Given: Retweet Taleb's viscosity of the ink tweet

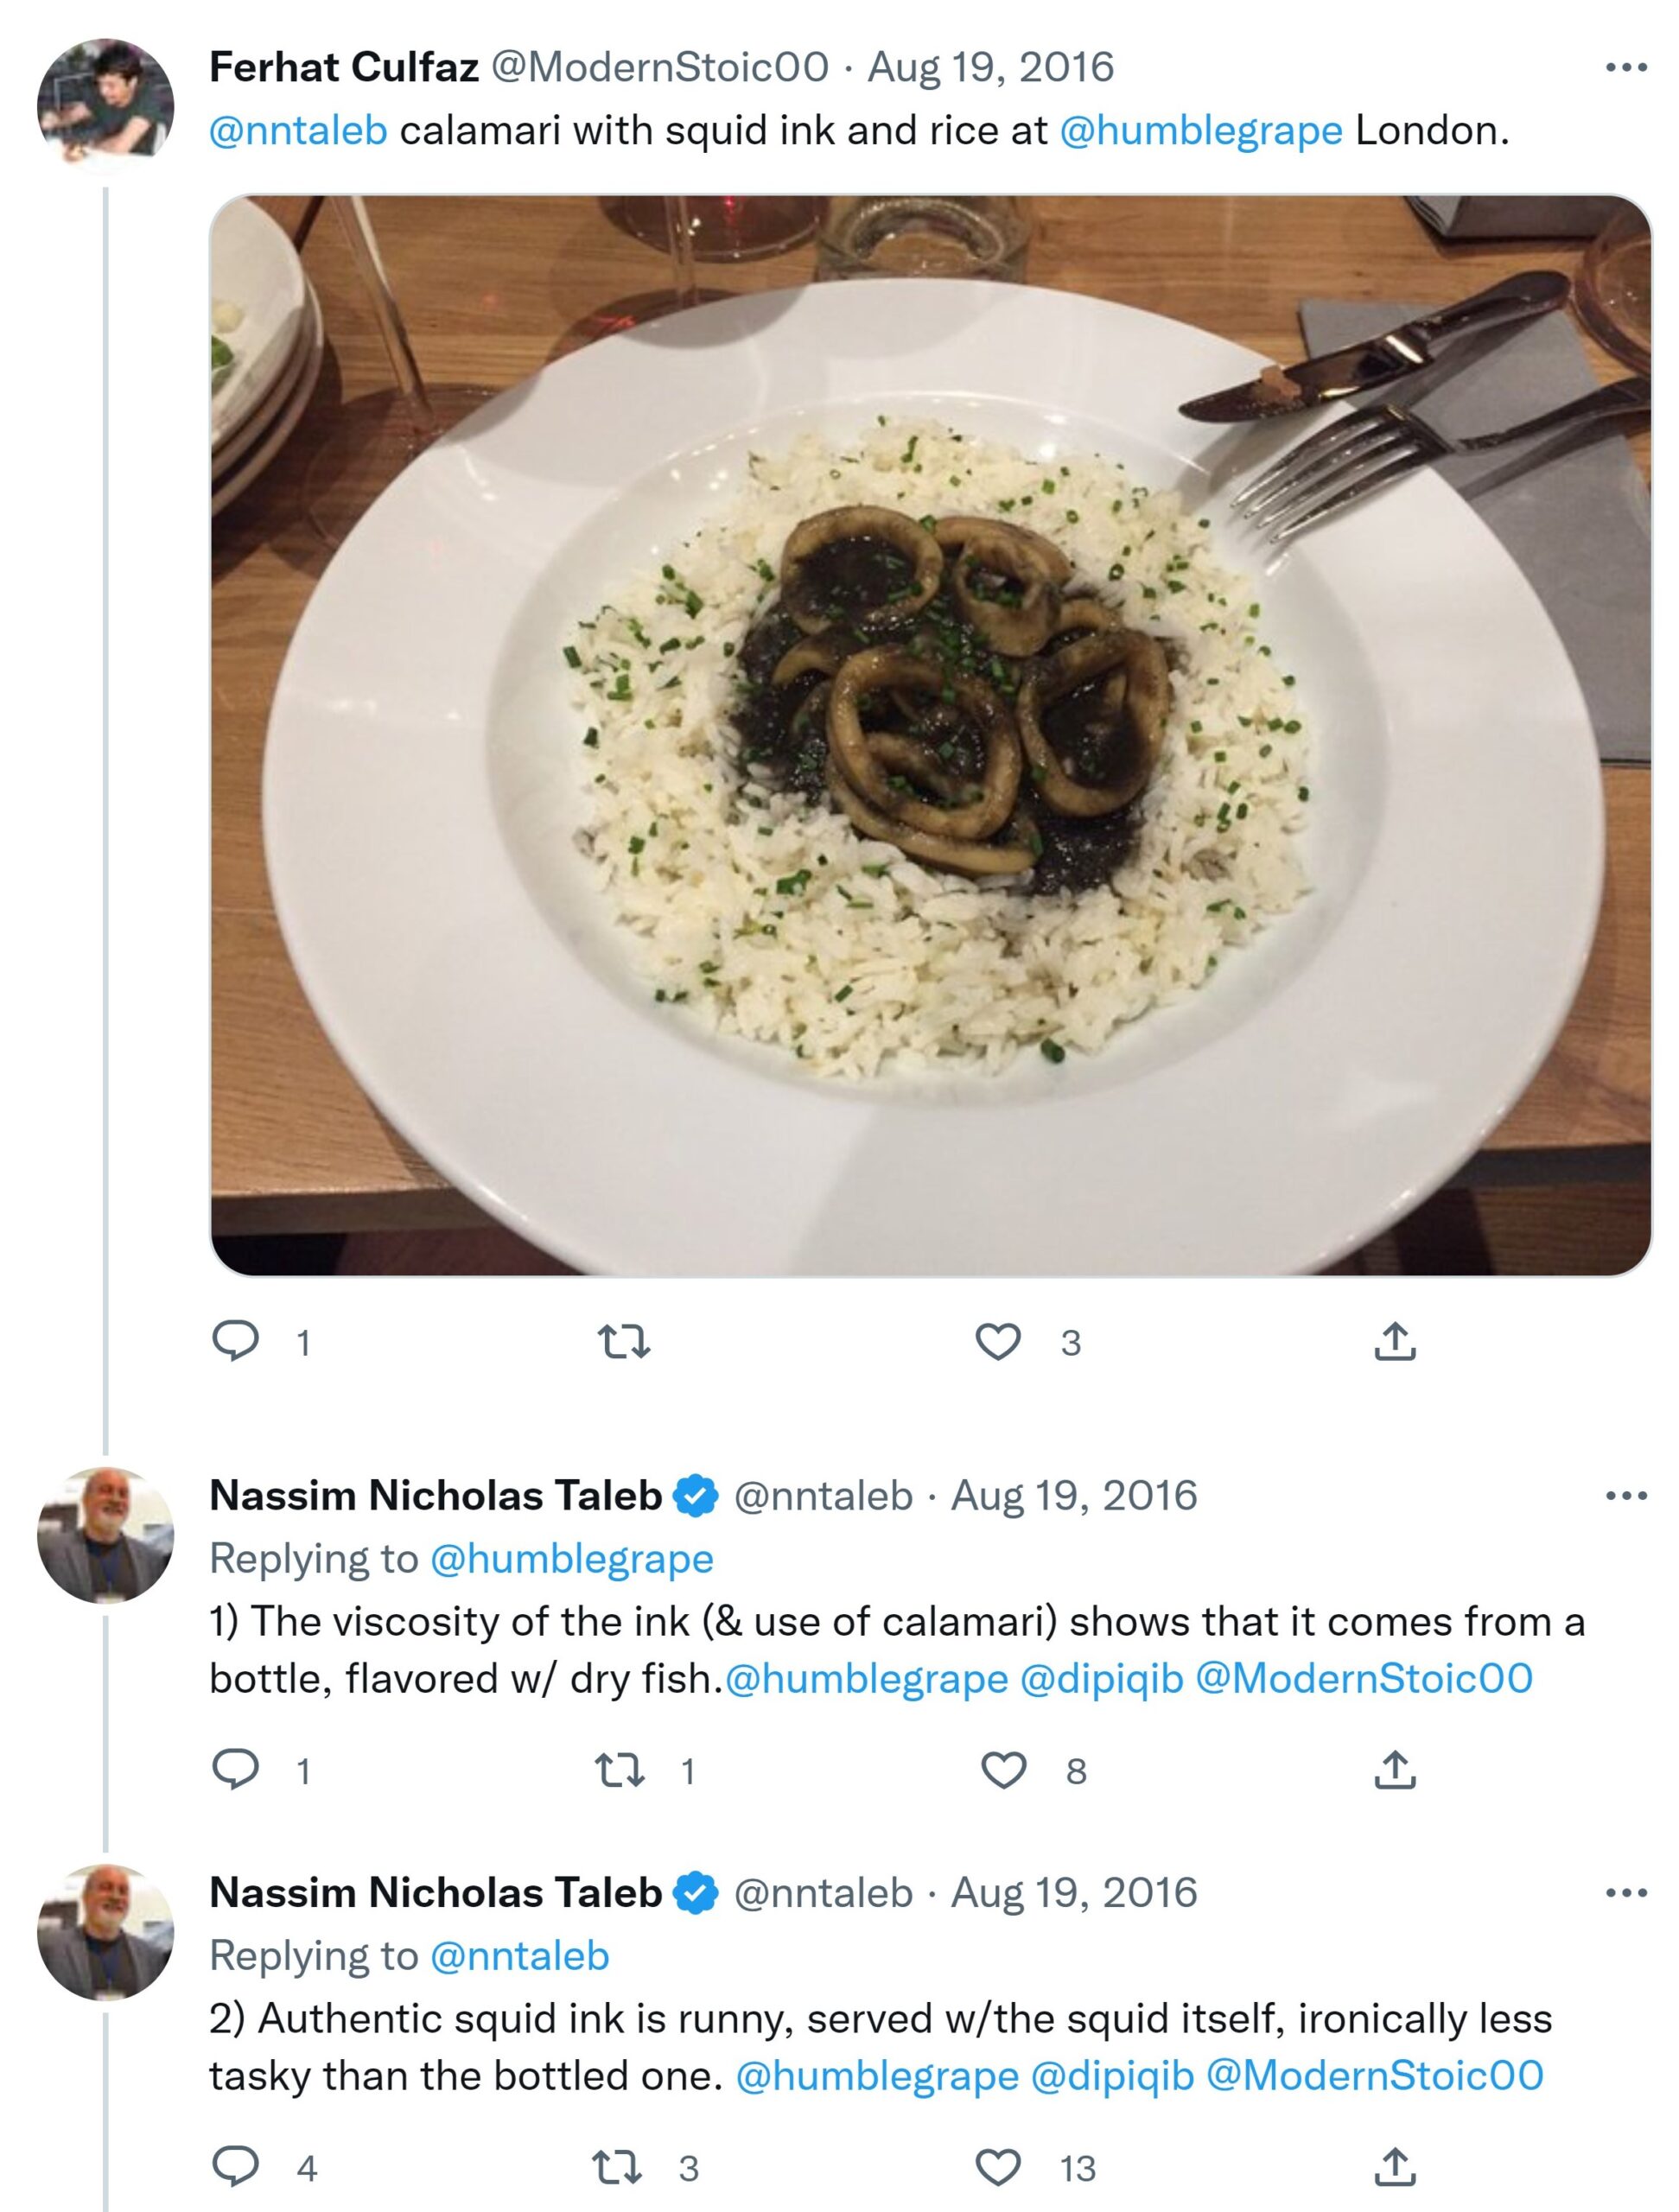Looking at the screenshot, I should click(621, 1770).
